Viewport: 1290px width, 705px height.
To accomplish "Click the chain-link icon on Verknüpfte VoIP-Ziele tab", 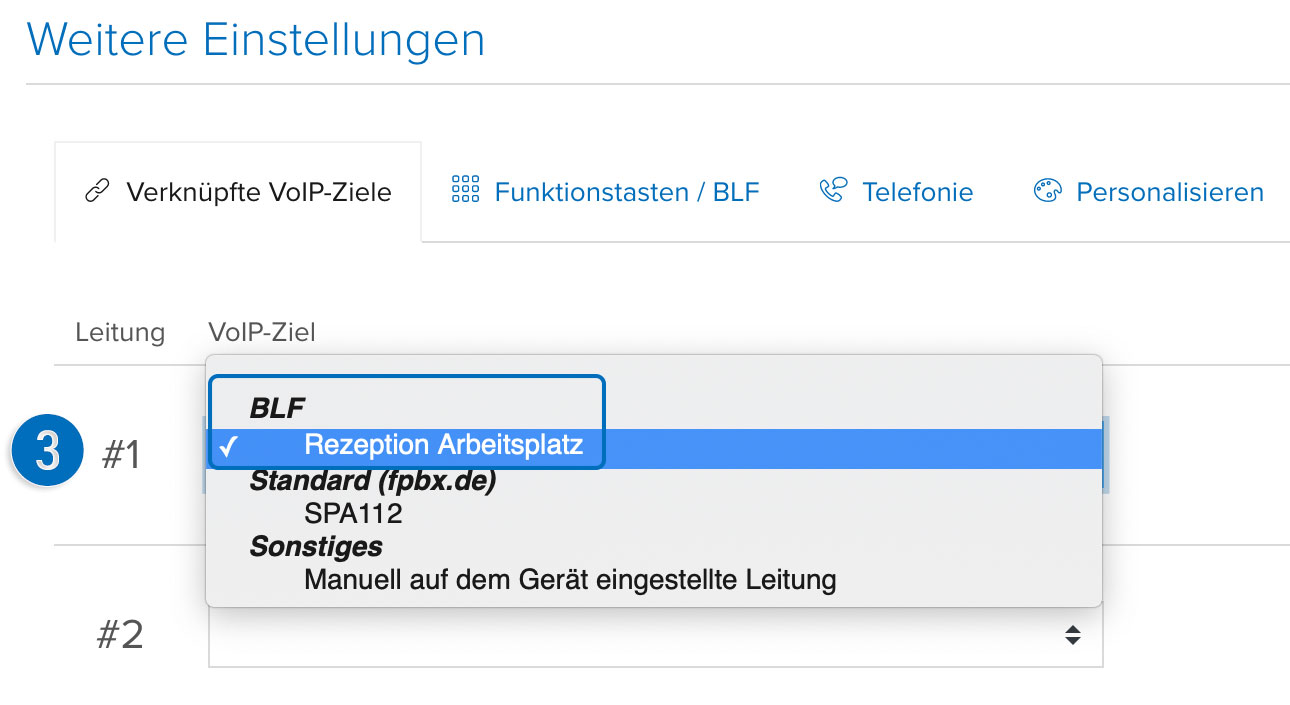I will (x=97, y=192).
